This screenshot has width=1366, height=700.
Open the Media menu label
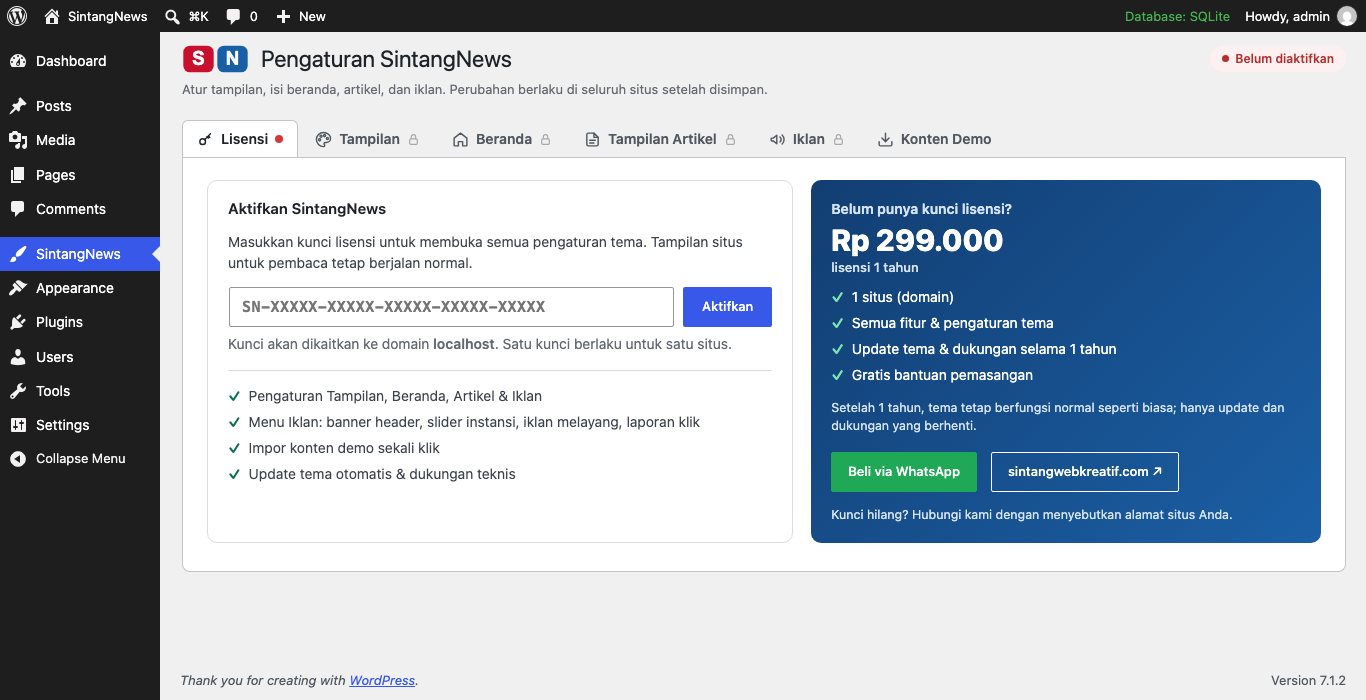[56, 140]
